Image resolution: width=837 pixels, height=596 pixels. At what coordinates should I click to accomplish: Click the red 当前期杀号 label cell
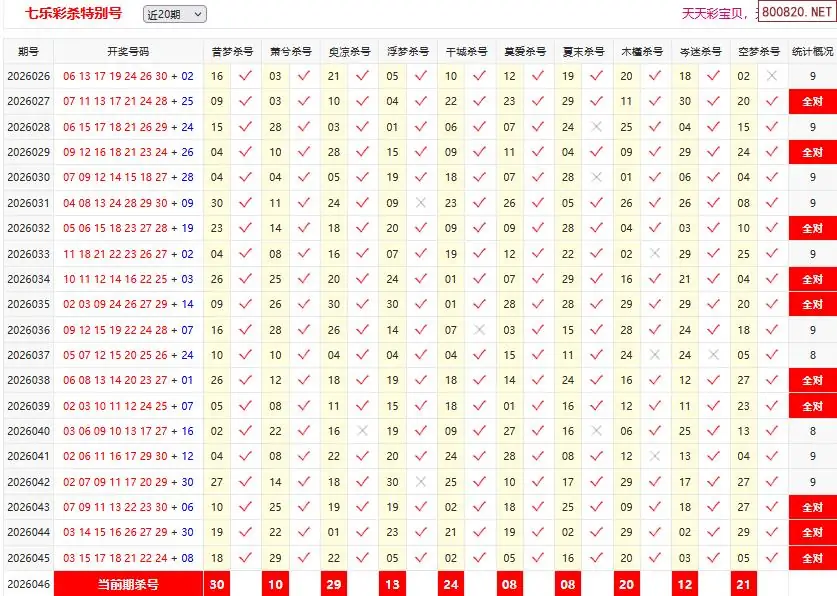128,584
